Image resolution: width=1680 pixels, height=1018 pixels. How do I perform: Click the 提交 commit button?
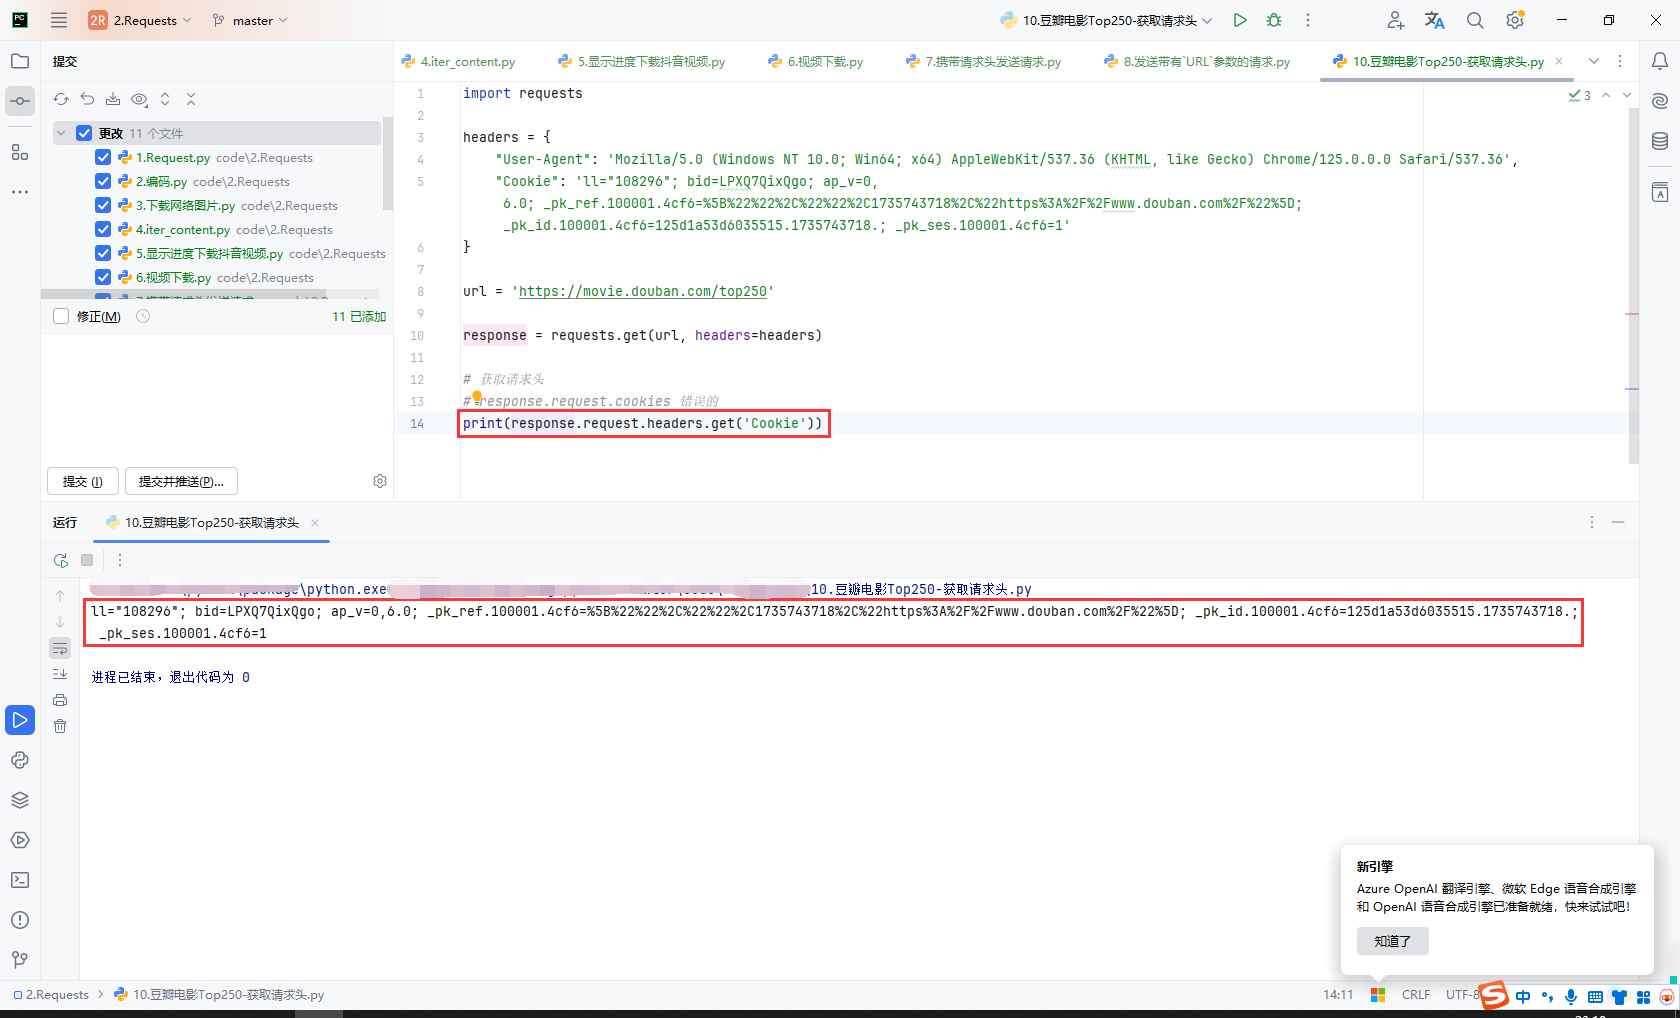[83, 481]
